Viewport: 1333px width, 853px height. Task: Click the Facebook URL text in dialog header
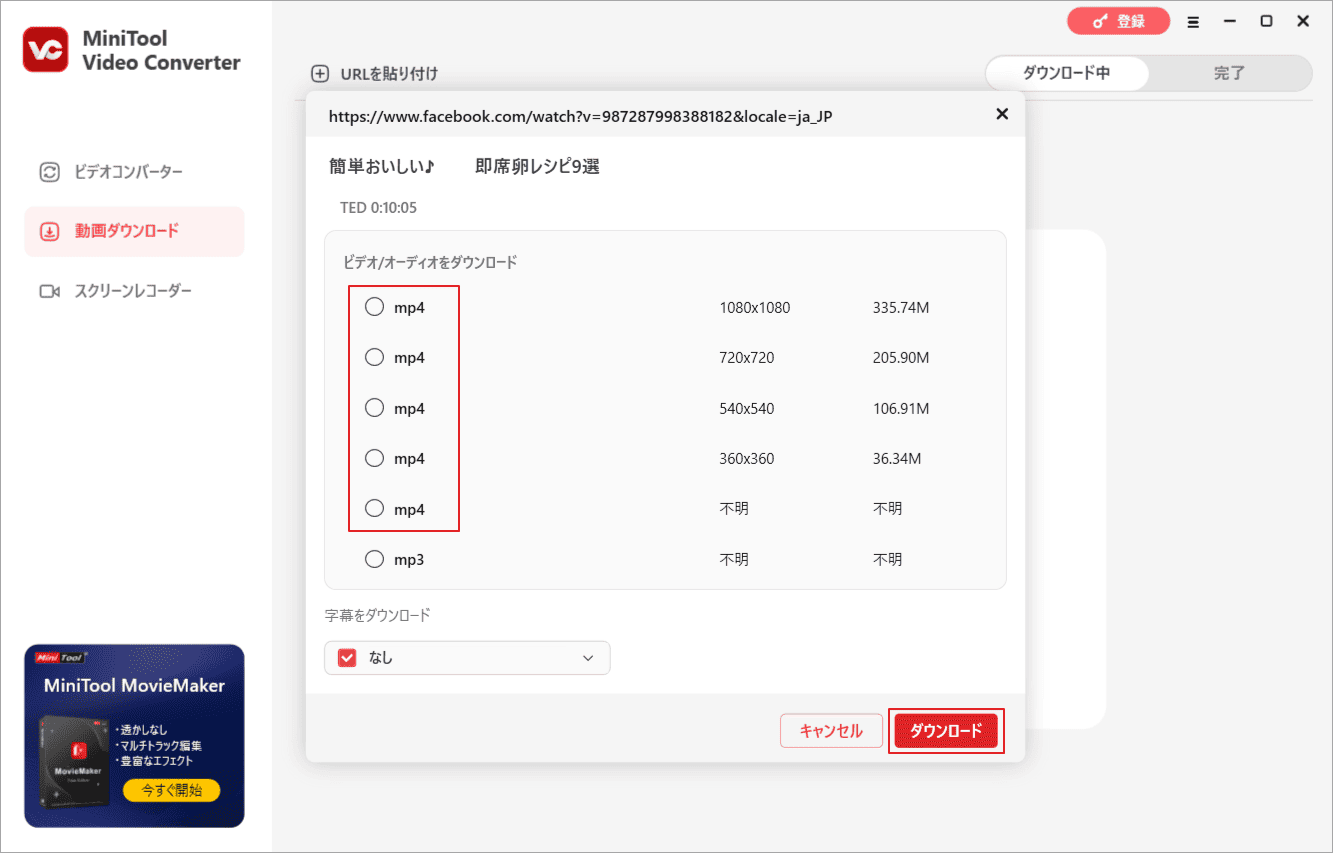pos(580,116)
